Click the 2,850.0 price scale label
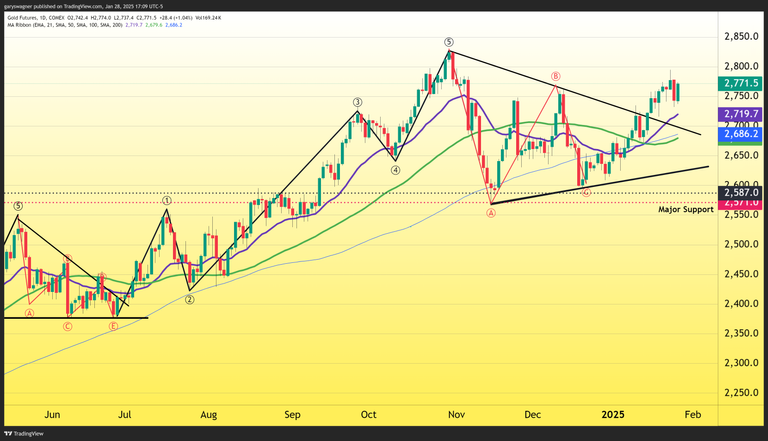This screenshot has height=441, width=768. click(739, 36)
